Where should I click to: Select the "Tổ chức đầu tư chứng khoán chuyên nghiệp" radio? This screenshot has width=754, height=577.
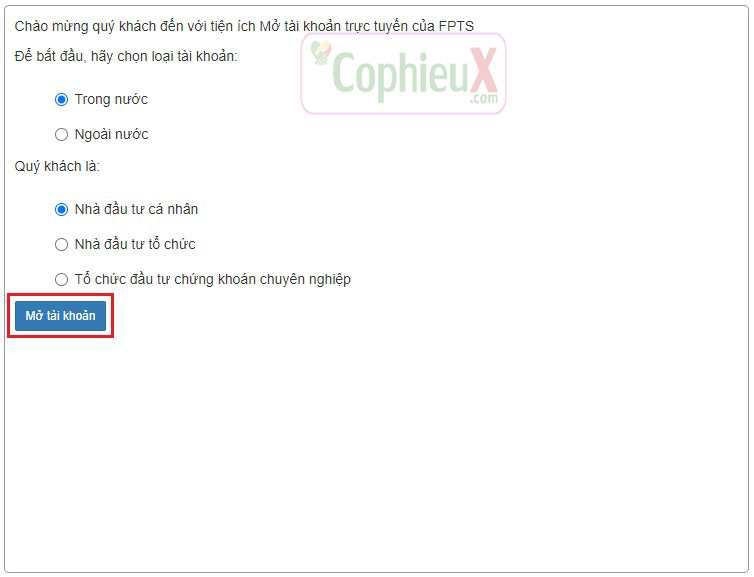point(61,279)
